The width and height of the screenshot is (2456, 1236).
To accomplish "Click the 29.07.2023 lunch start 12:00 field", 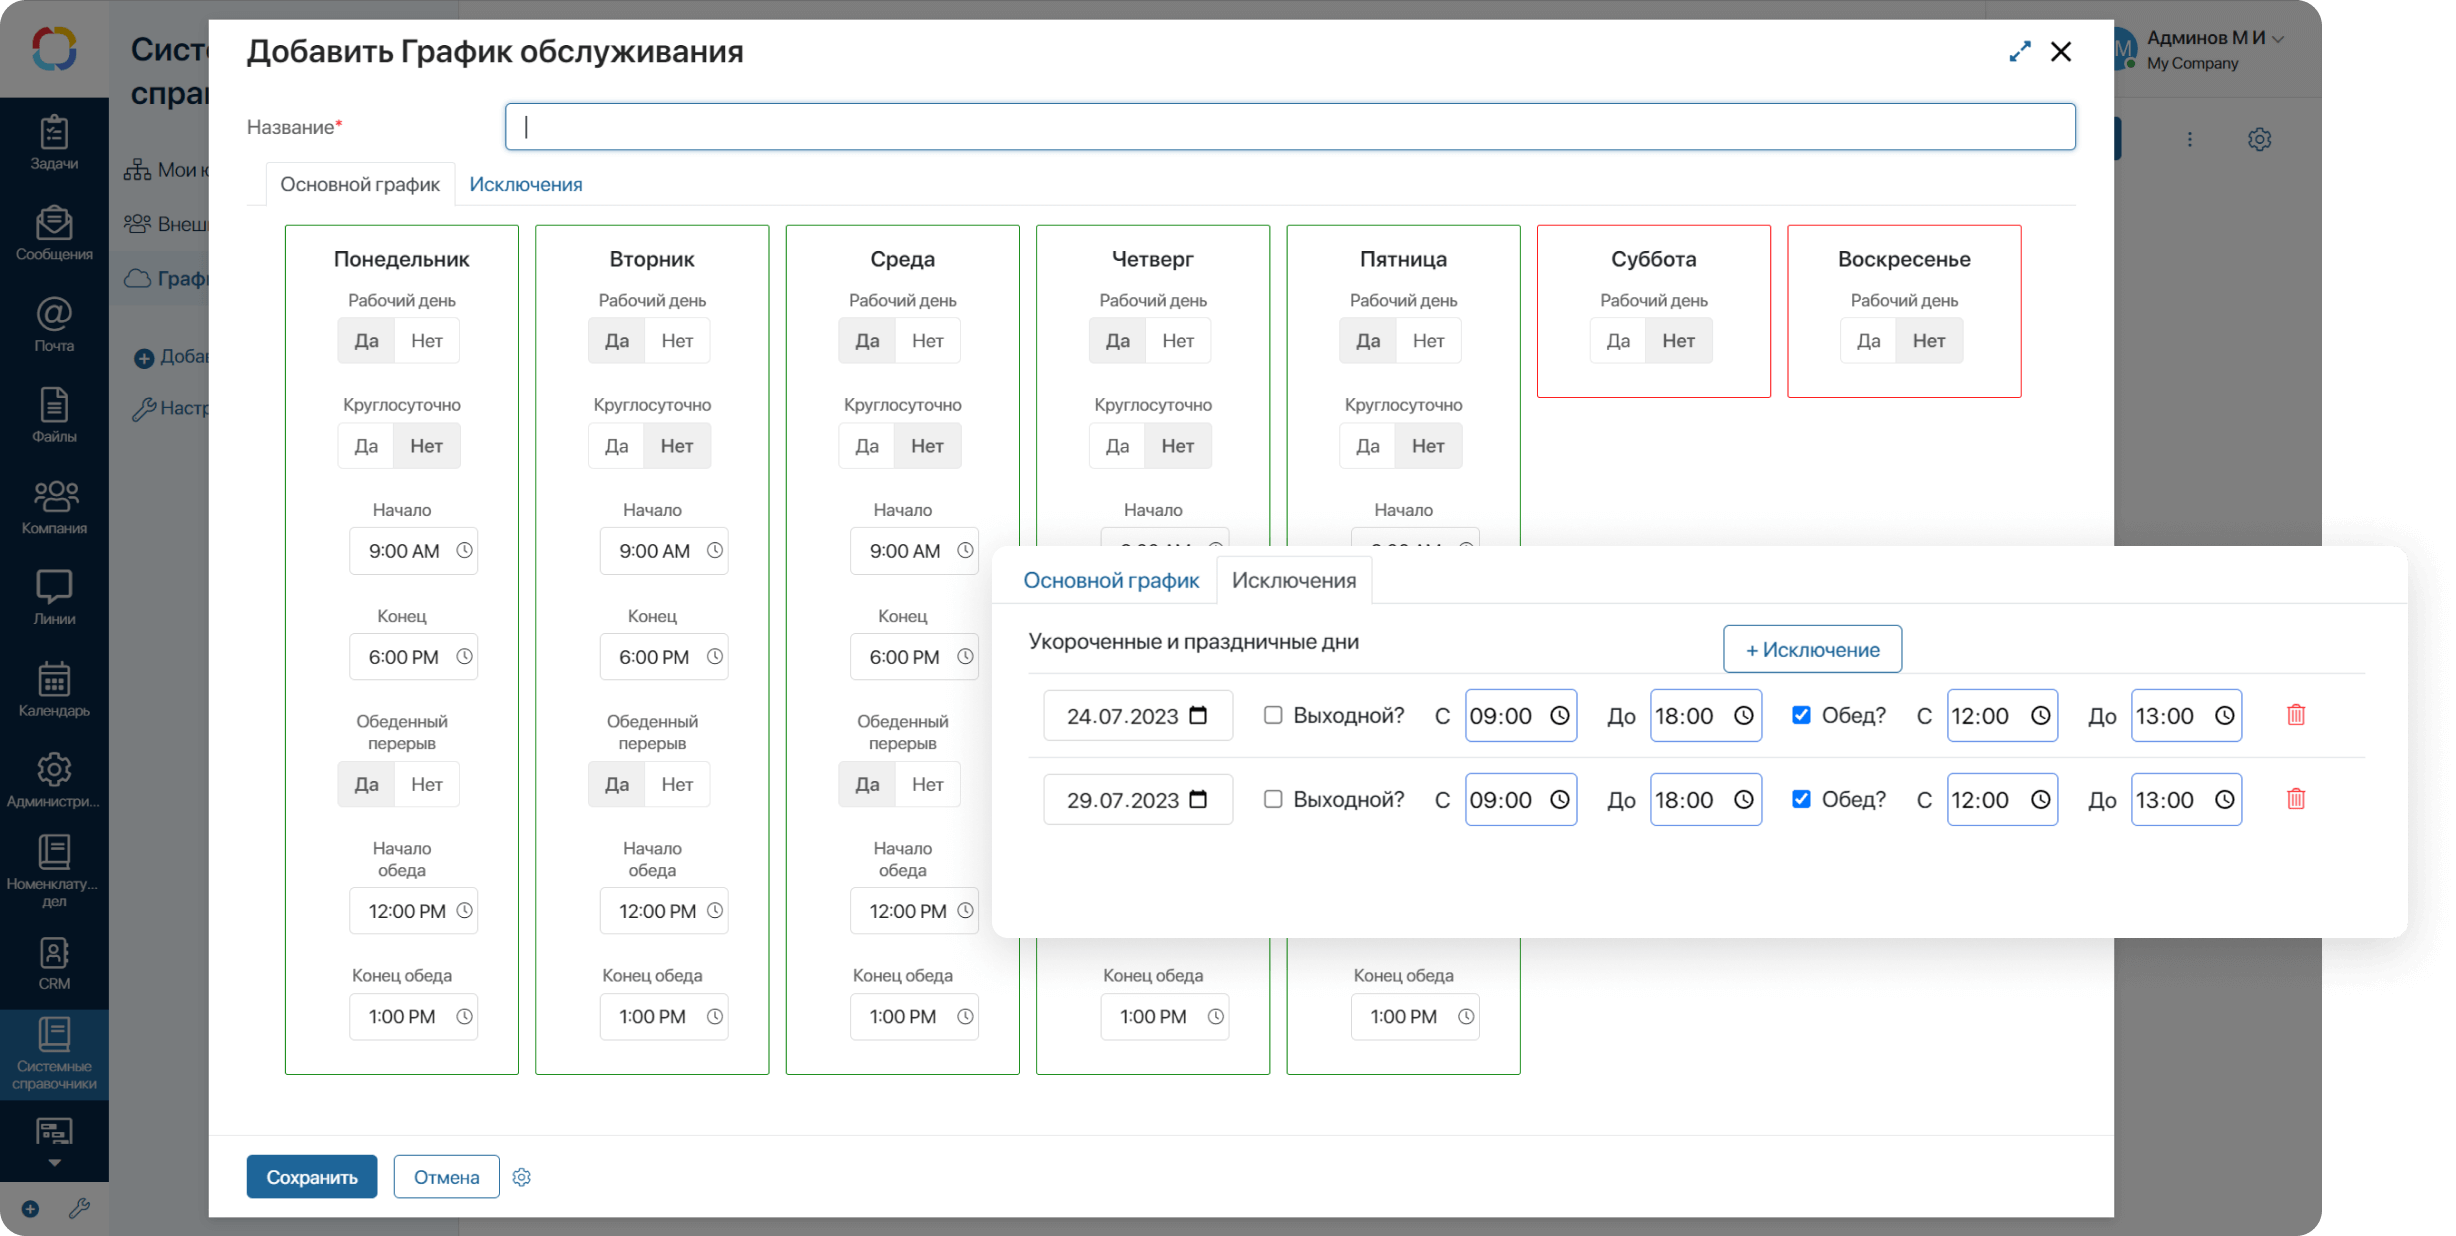I will click(x=2002, y=799).
